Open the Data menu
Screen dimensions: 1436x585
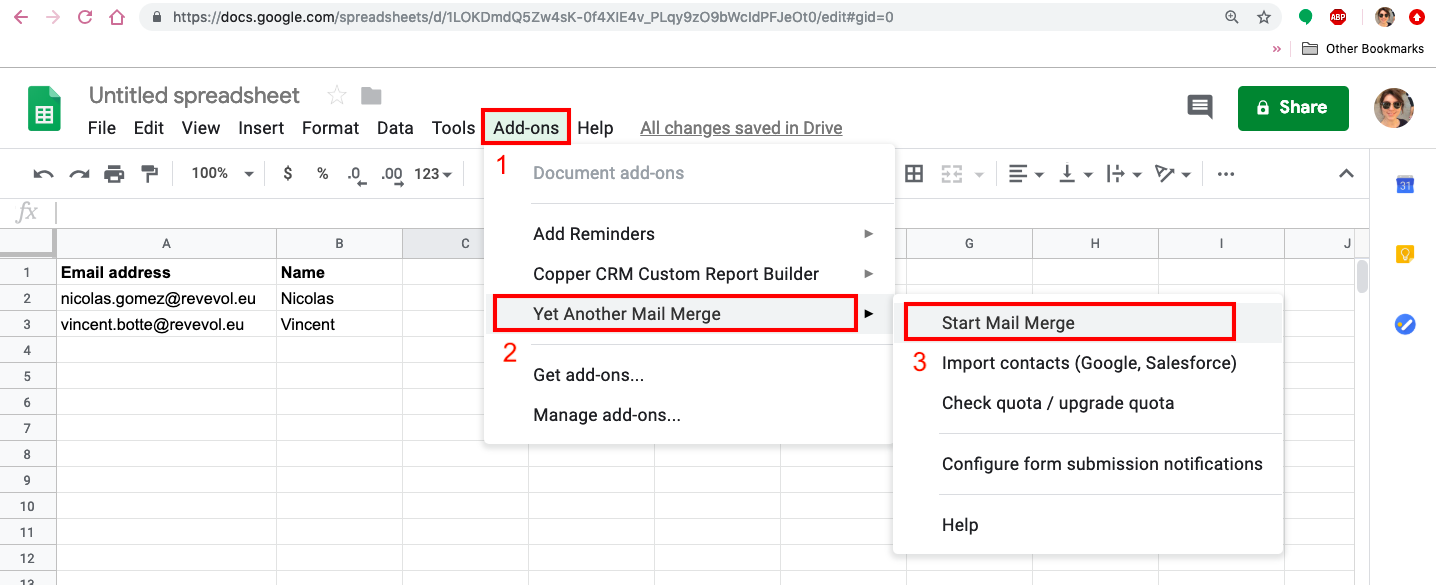pyautogui.click(x=395, y=128)
